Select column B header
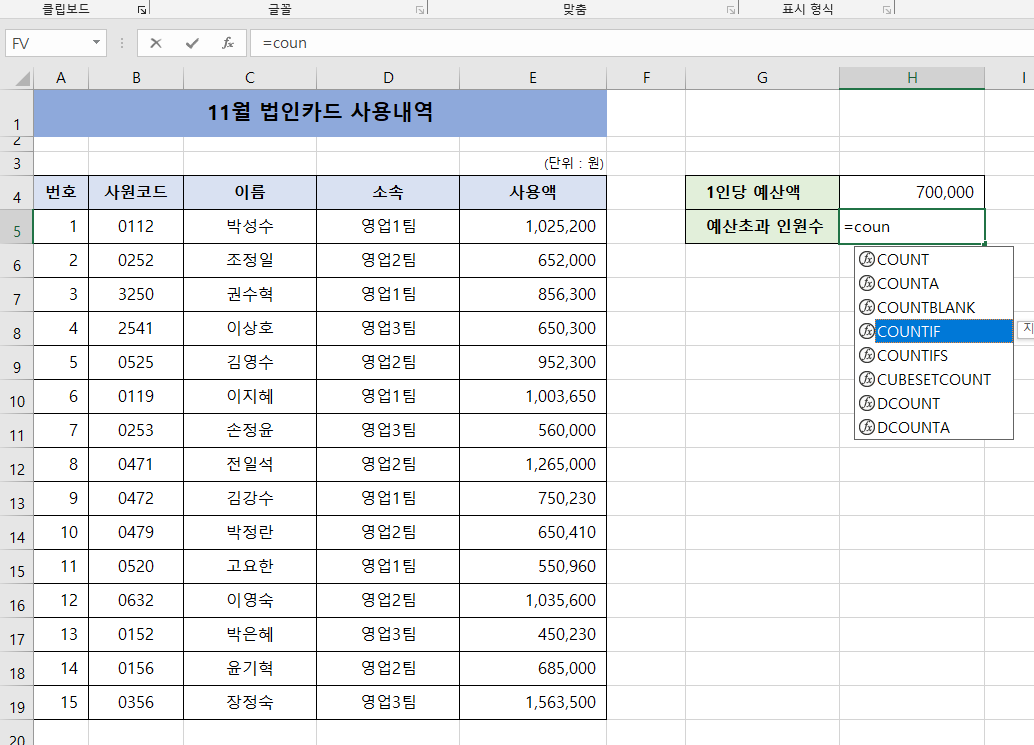 136,78
